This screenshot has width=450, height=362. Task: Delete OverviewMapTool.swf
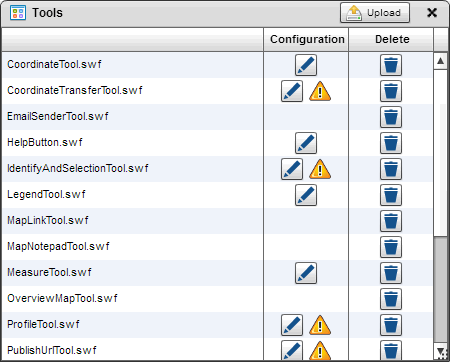click(391, 299)
